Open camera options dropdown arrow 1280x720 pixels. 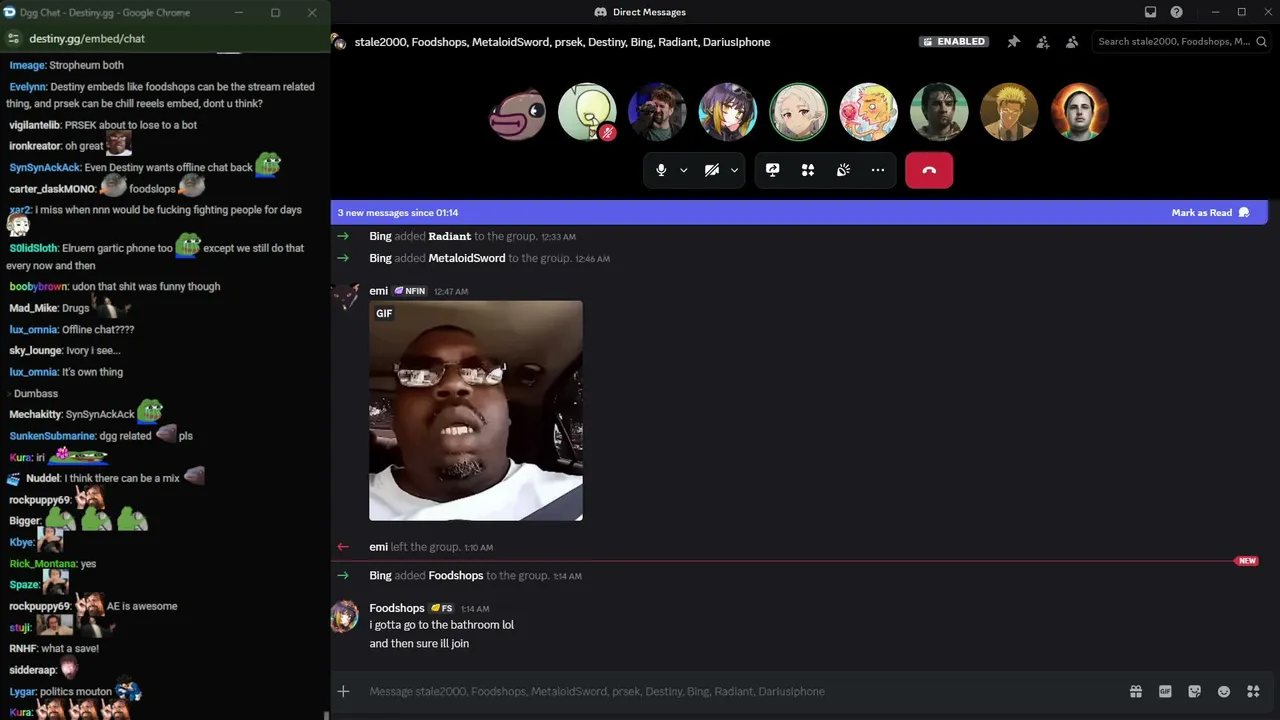(734, 170)
